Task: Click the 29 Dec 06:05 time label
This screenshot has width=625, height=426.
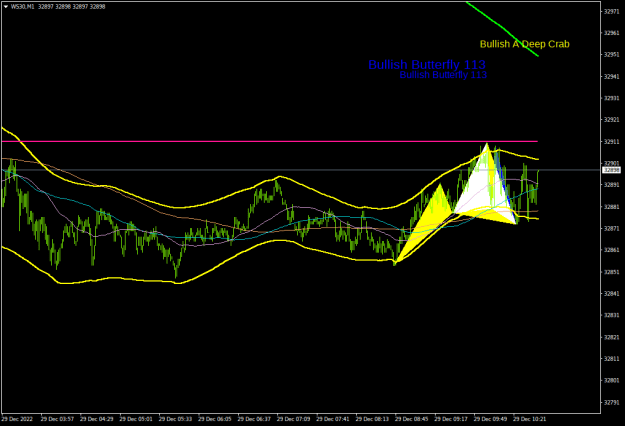Action: 215,419
